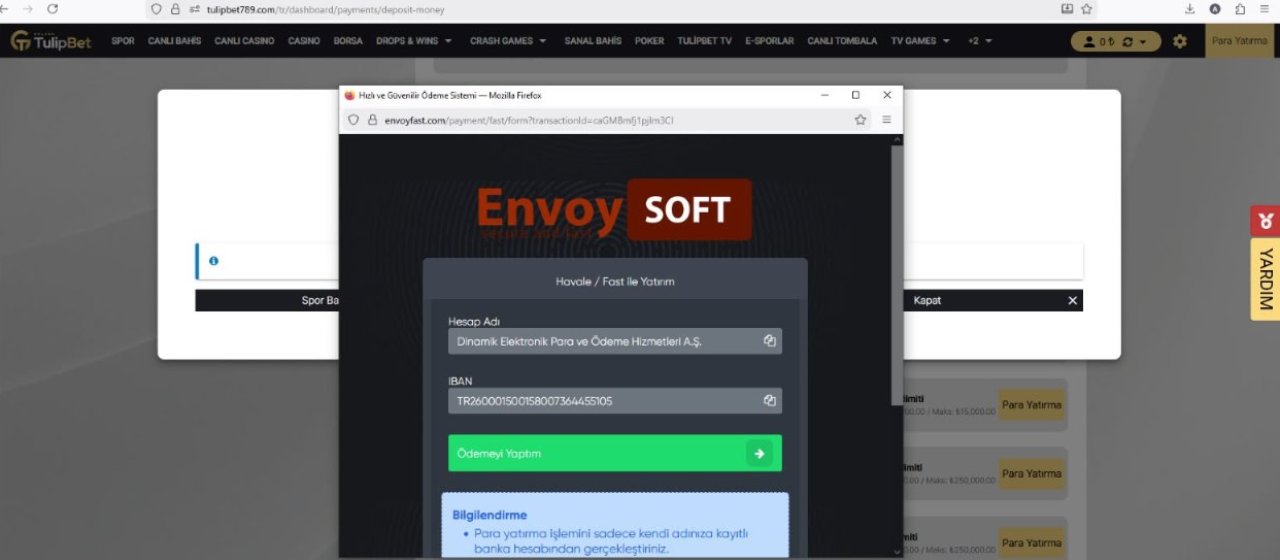
Task: Bookmark the envoyfast.com popup page
Action: 860,120
